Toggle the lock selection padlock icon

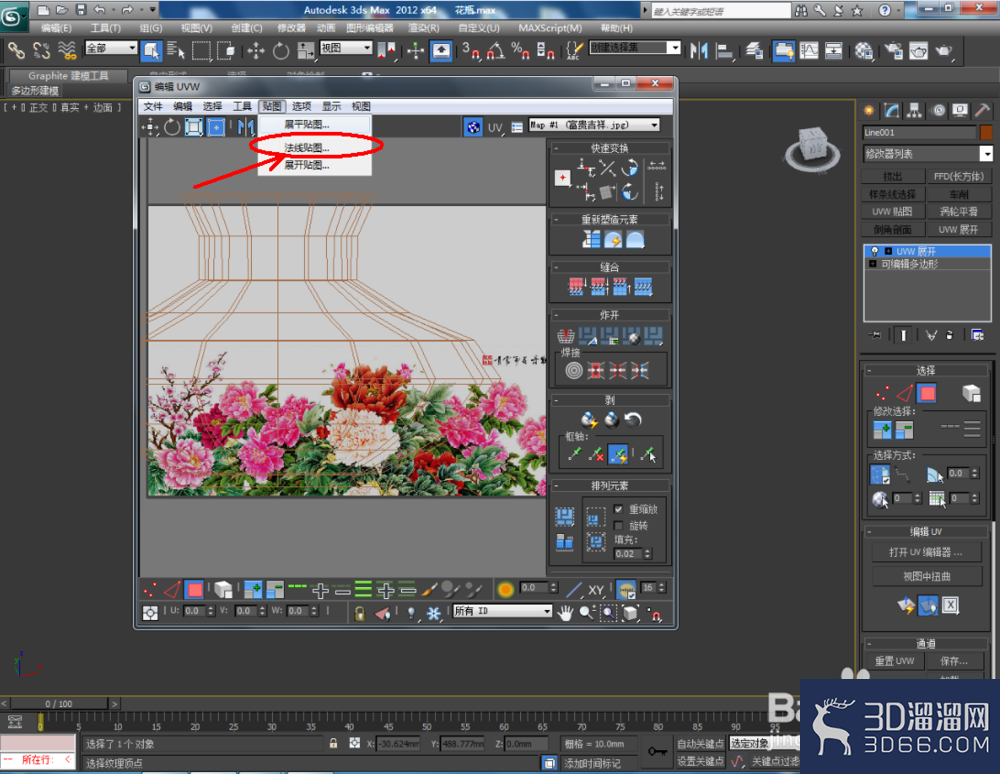(360, 613)
